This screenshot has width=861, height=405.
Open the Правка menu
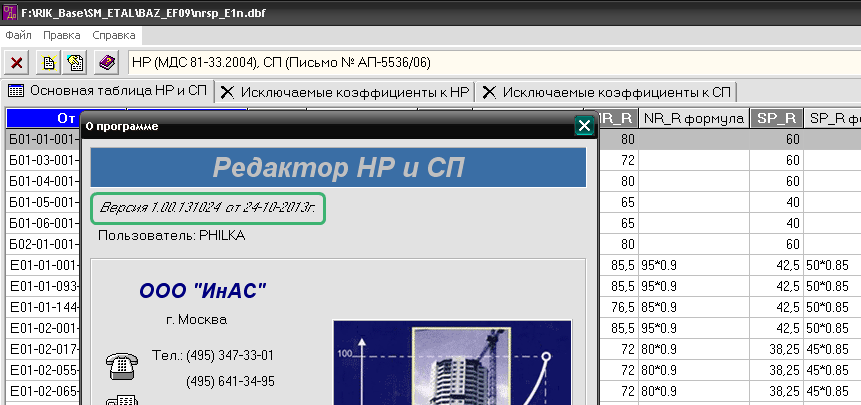tap(62, 35)
